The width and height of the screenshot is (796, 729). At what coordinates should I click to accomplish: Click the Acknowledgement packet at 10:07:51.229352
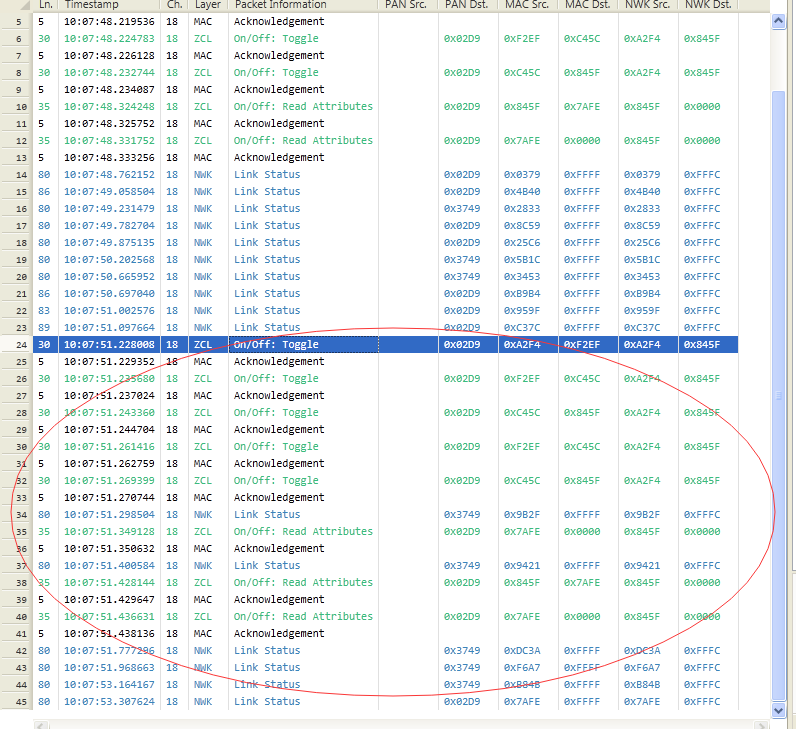click(x=385, y=361)
